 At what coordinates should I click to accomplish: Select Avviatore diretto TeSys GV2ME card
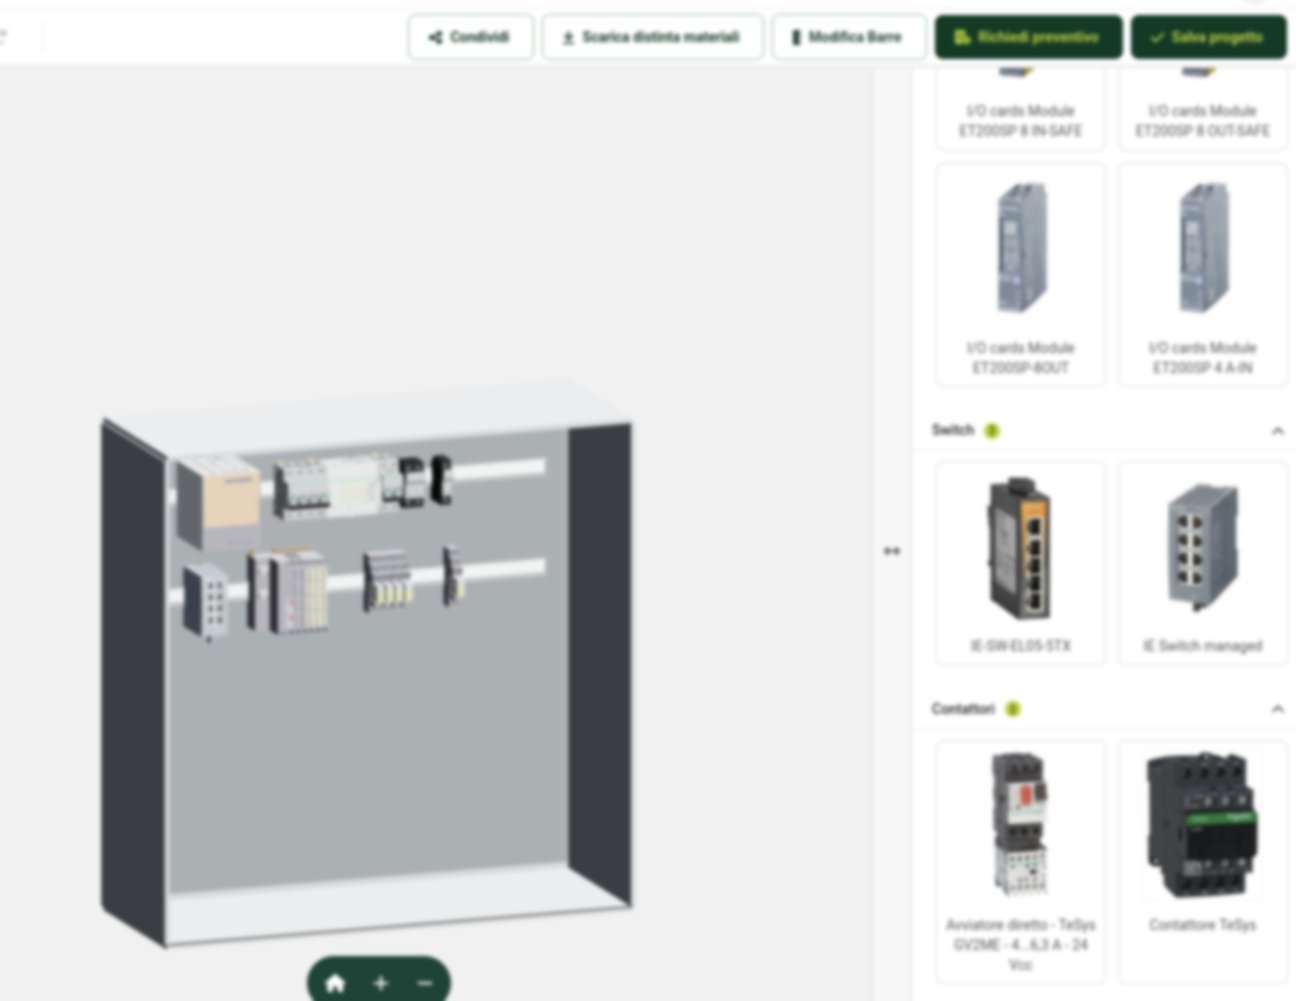(1020, 862)
